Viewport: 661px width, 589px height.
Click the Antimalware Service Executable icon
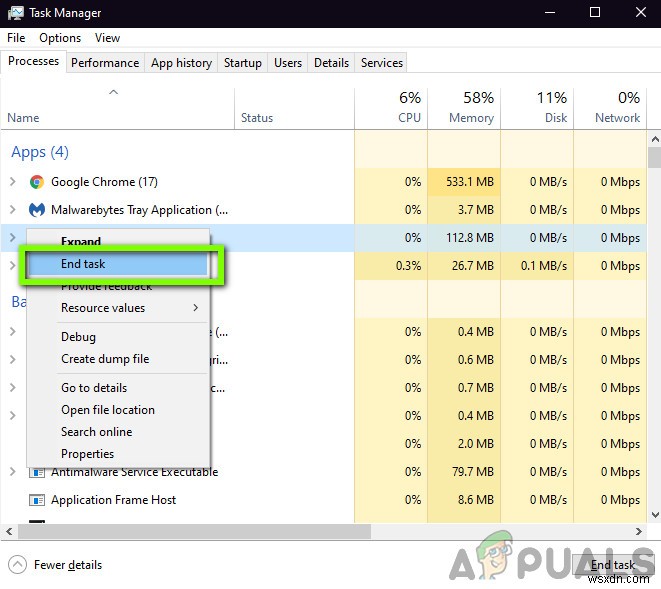coord(37,472)
